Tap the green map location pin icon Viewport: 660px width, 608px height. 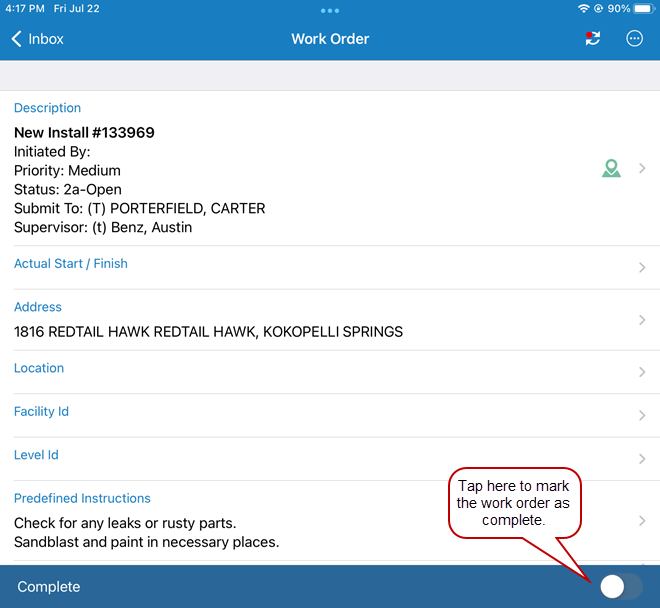[x=611, y=169]
